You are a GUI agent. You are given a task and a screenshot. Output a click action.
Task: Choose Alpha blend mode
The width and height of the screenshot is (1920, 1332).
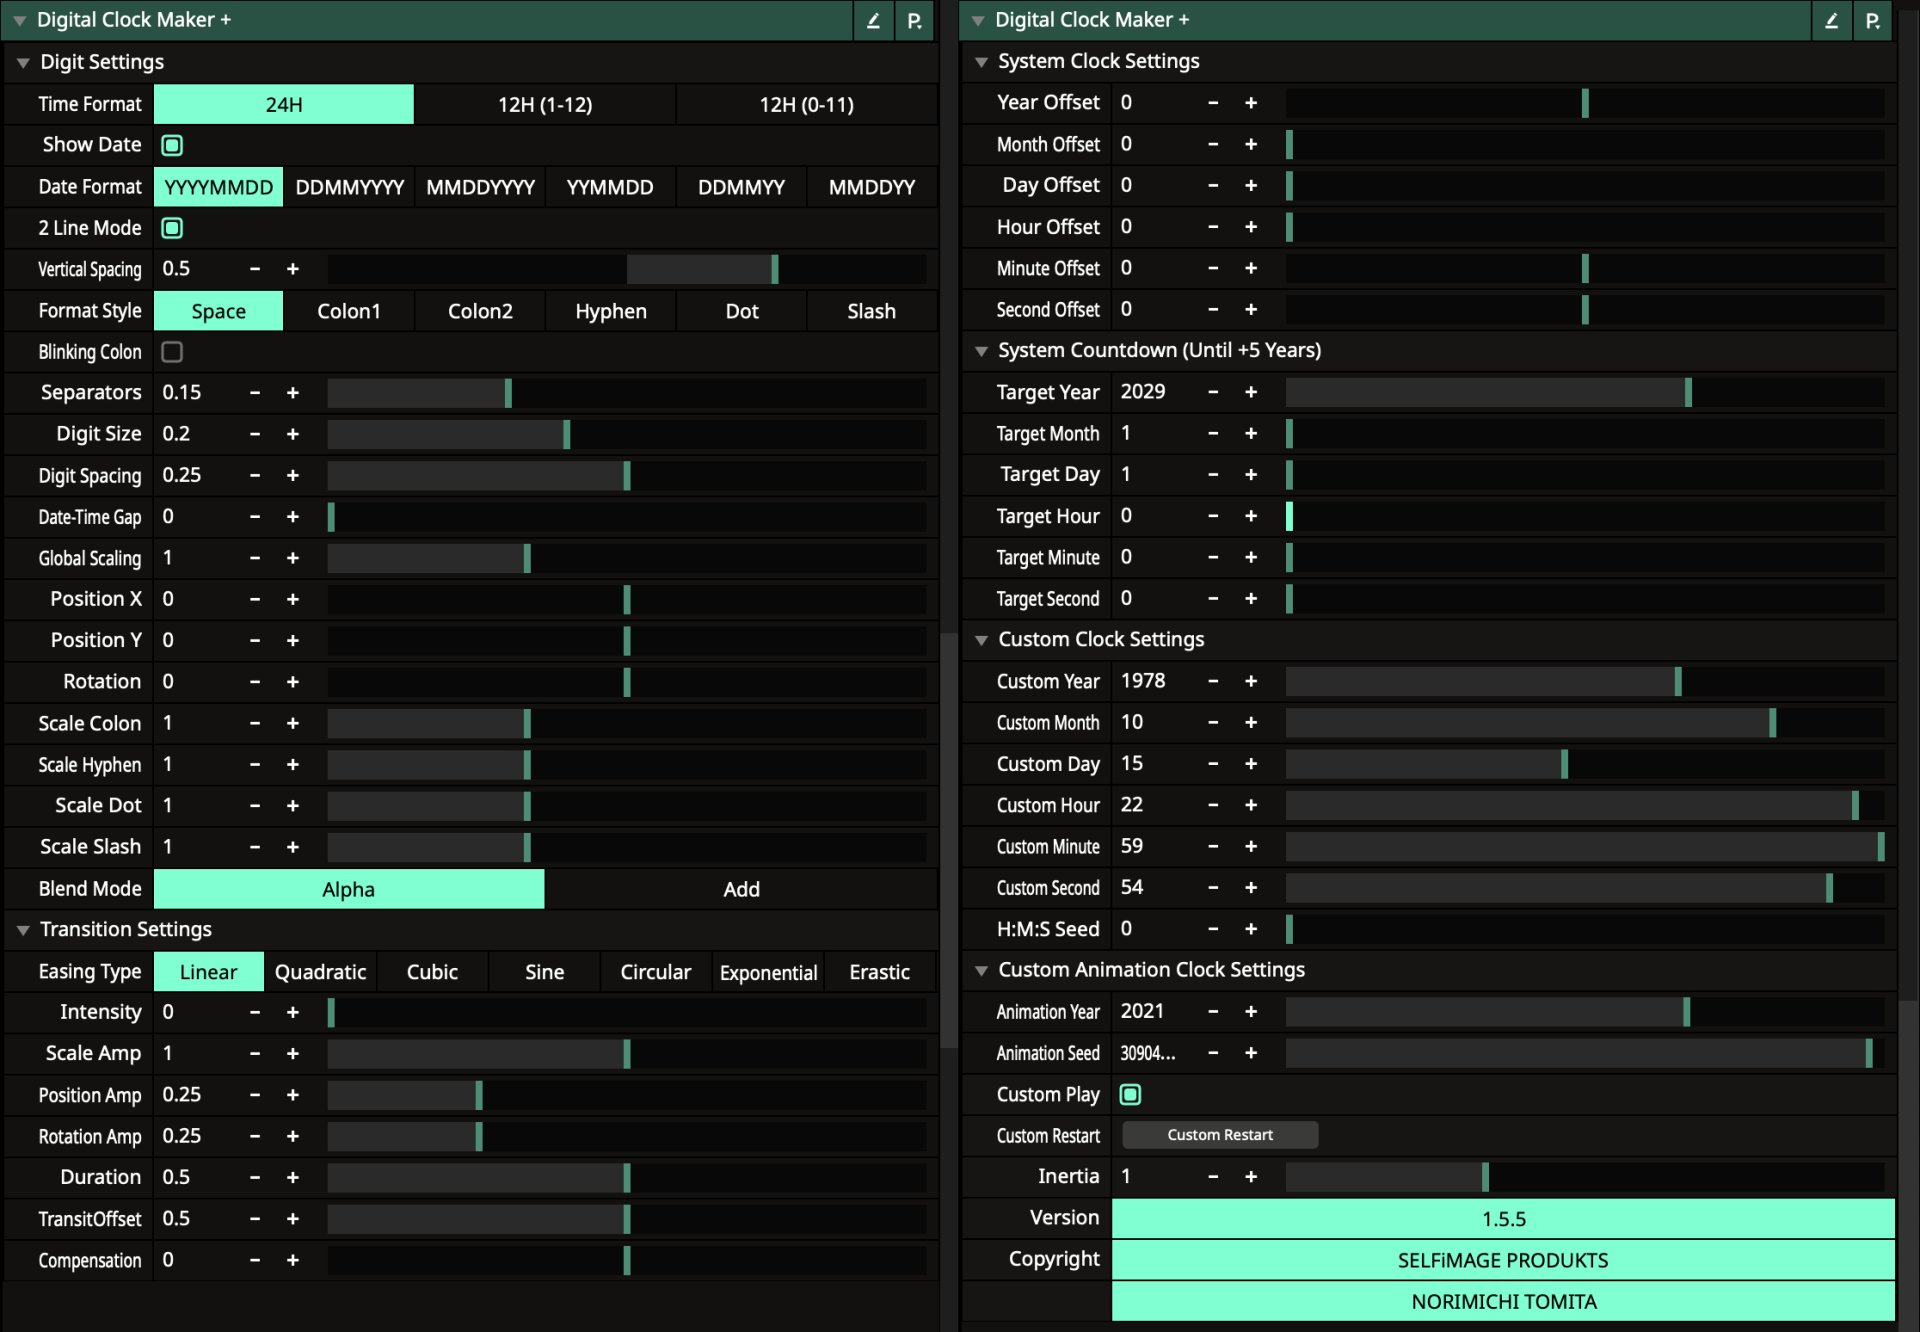tap(349, 889)
